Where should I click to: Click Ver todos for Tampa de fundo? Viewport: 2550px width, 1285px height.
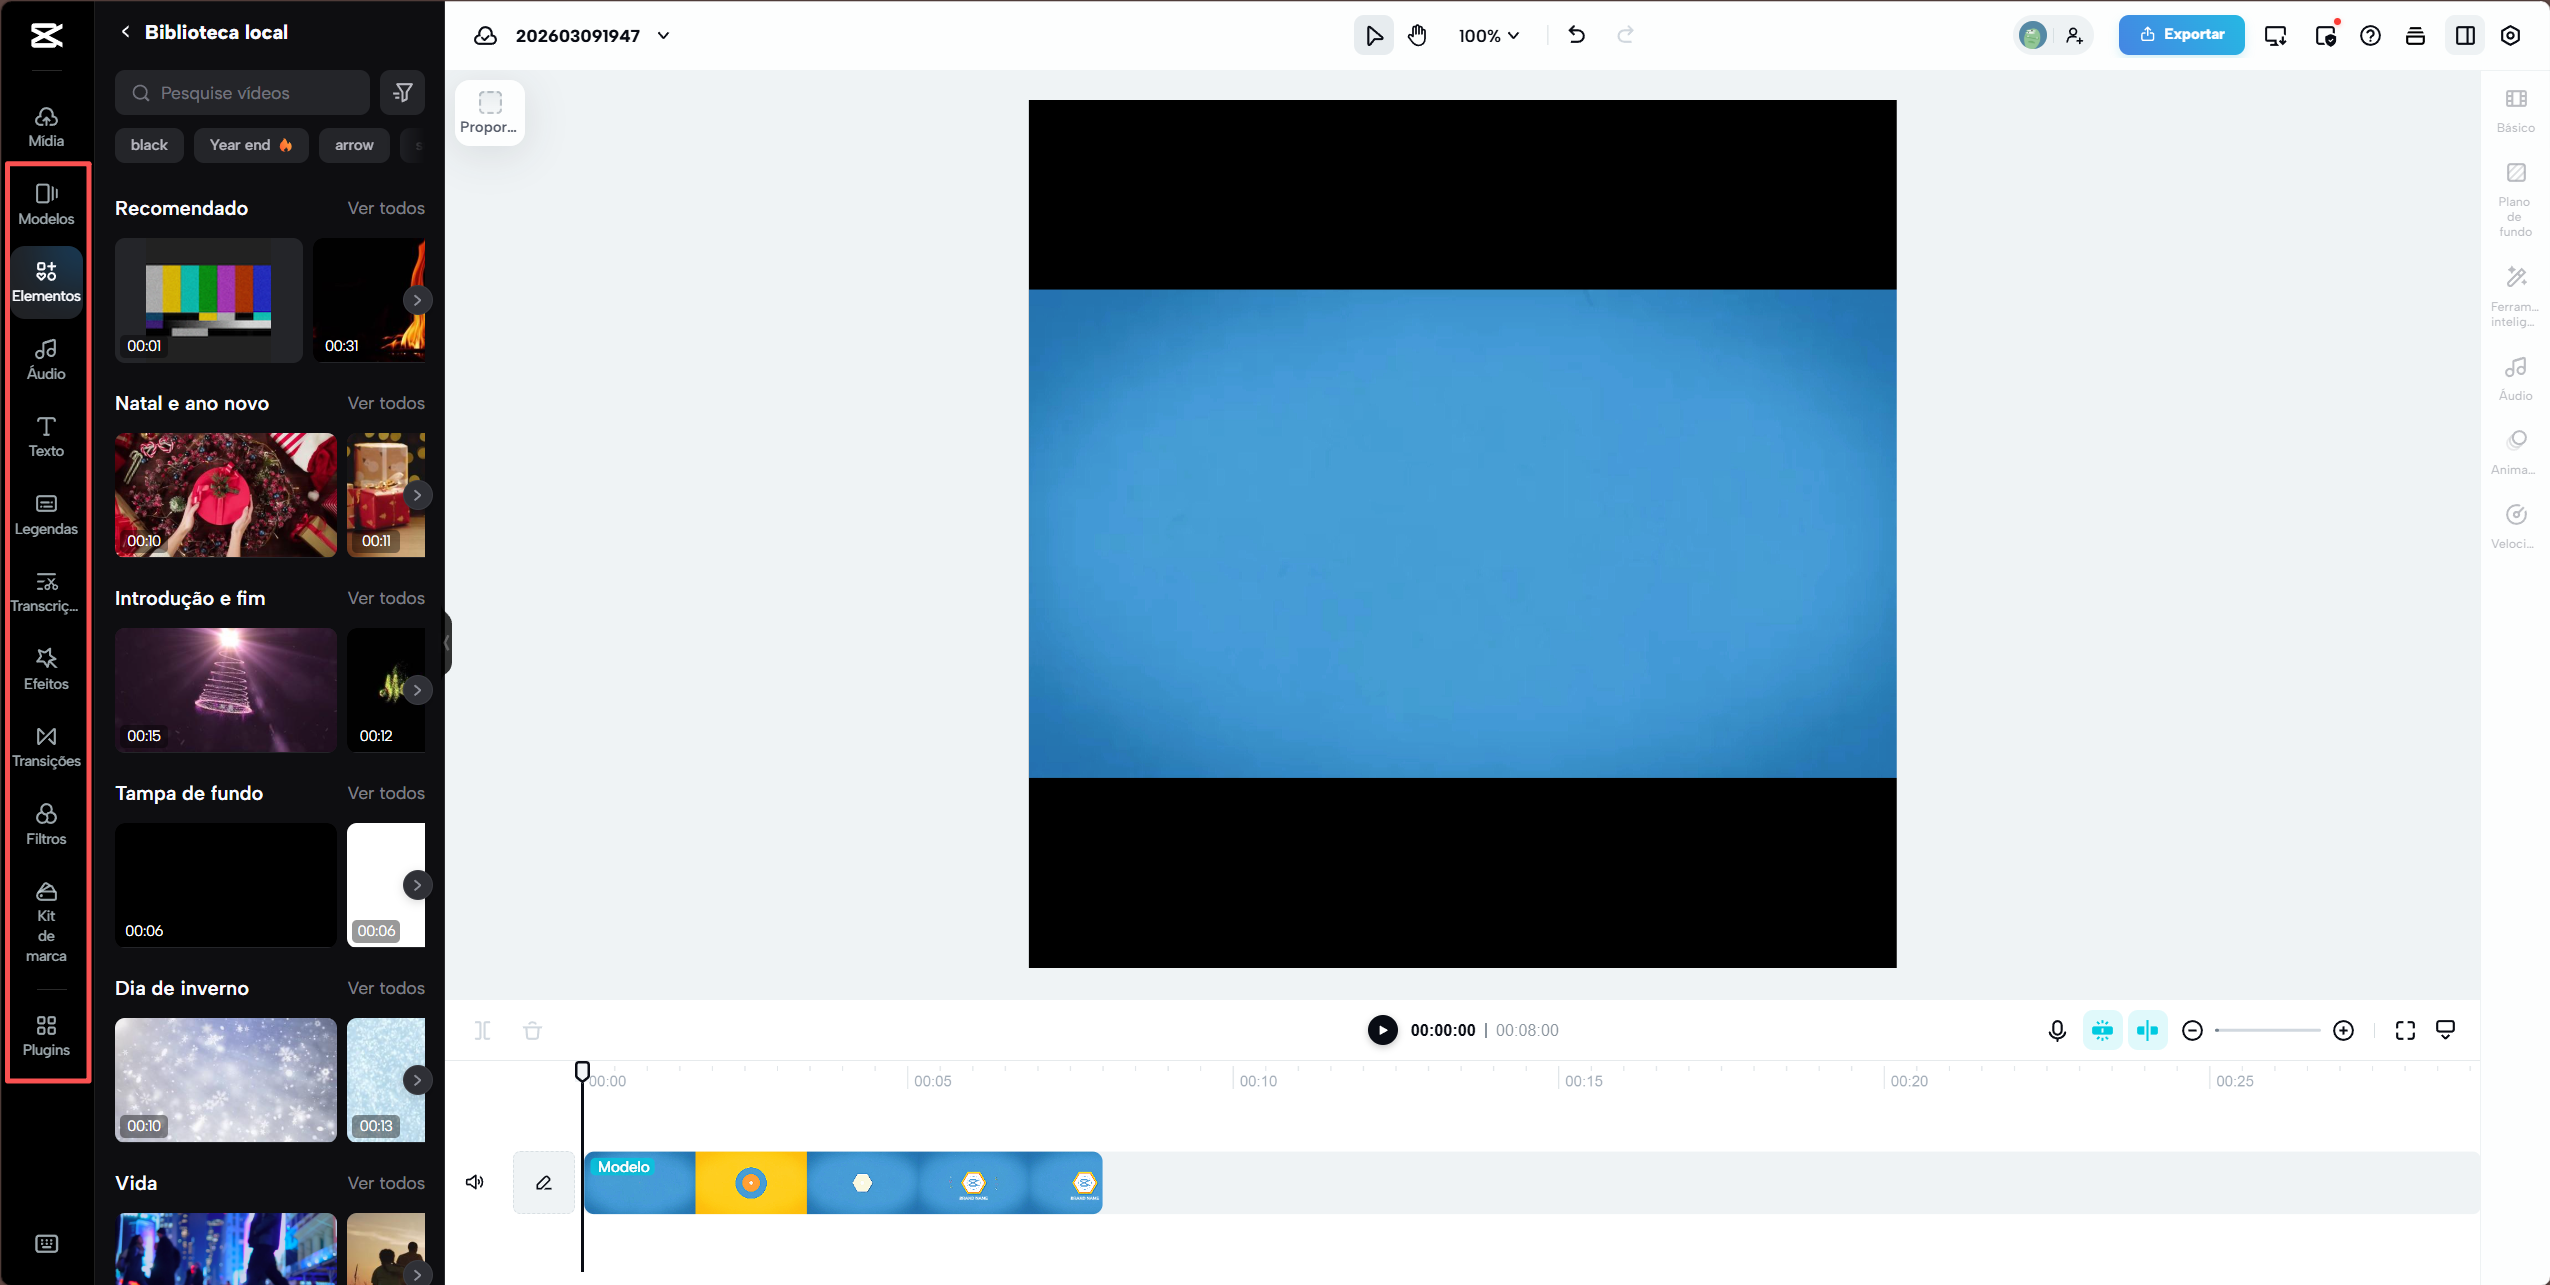[x=386, y=793]
